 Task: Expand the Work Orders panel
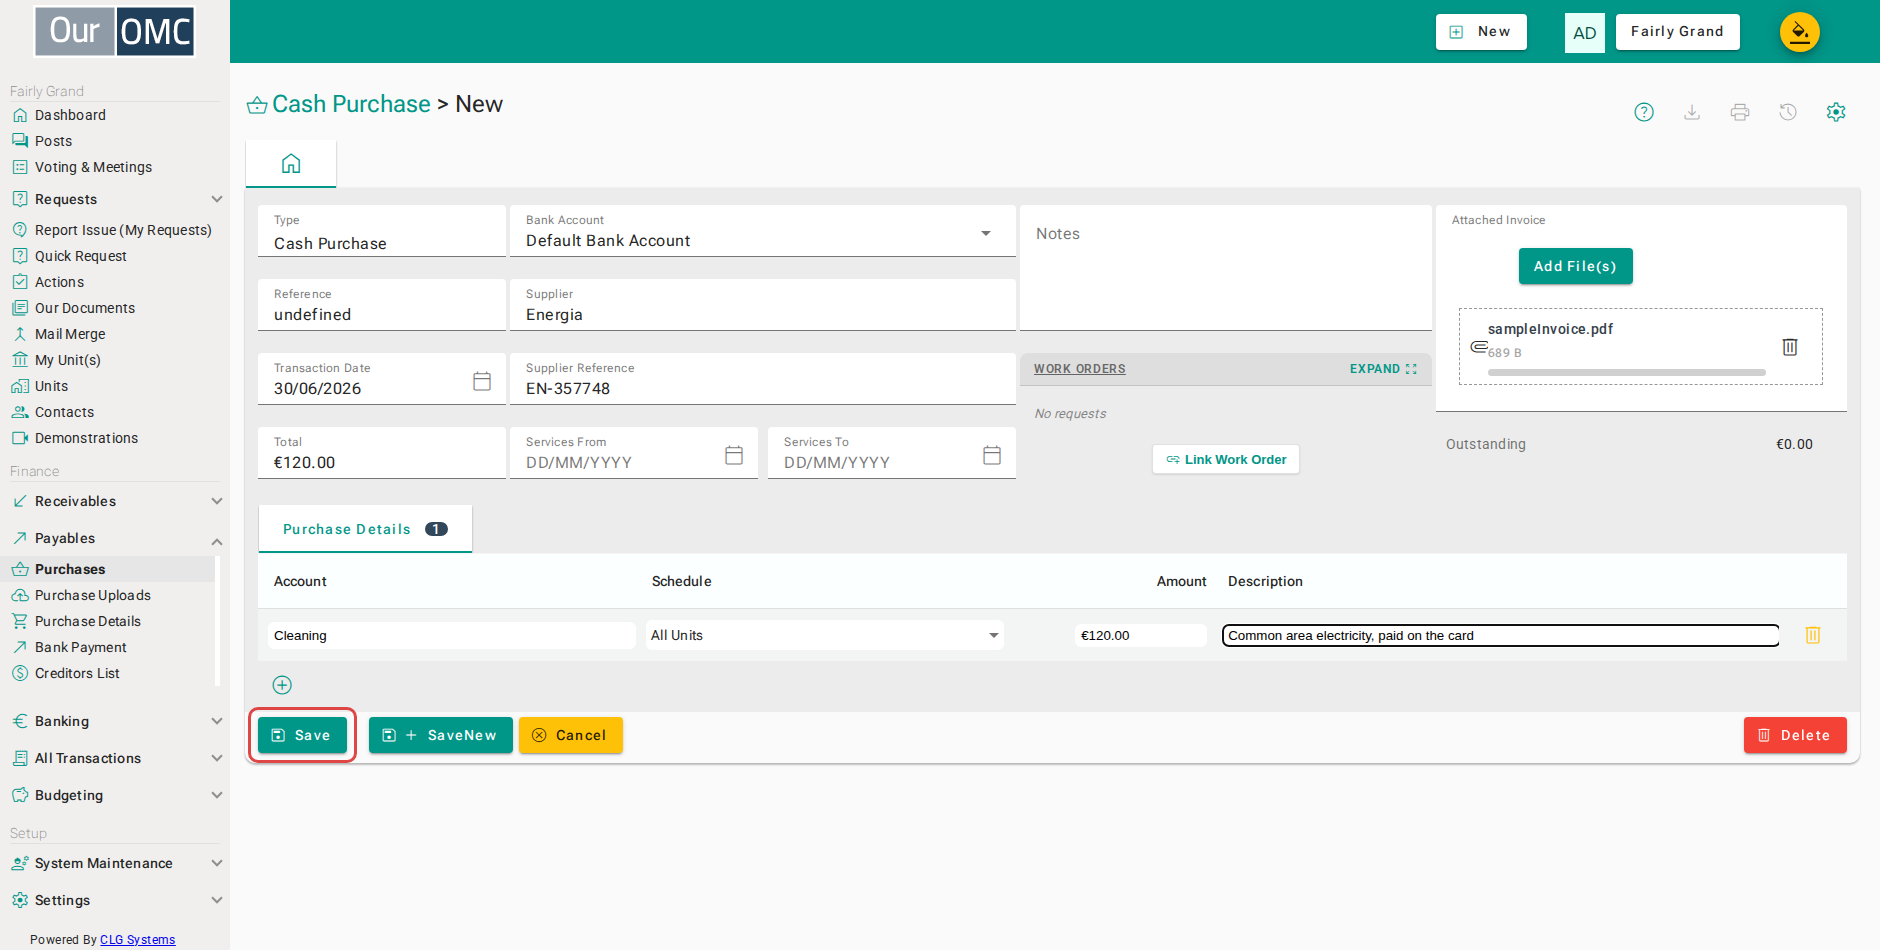pyautogui.click(x=1383, y=369)
